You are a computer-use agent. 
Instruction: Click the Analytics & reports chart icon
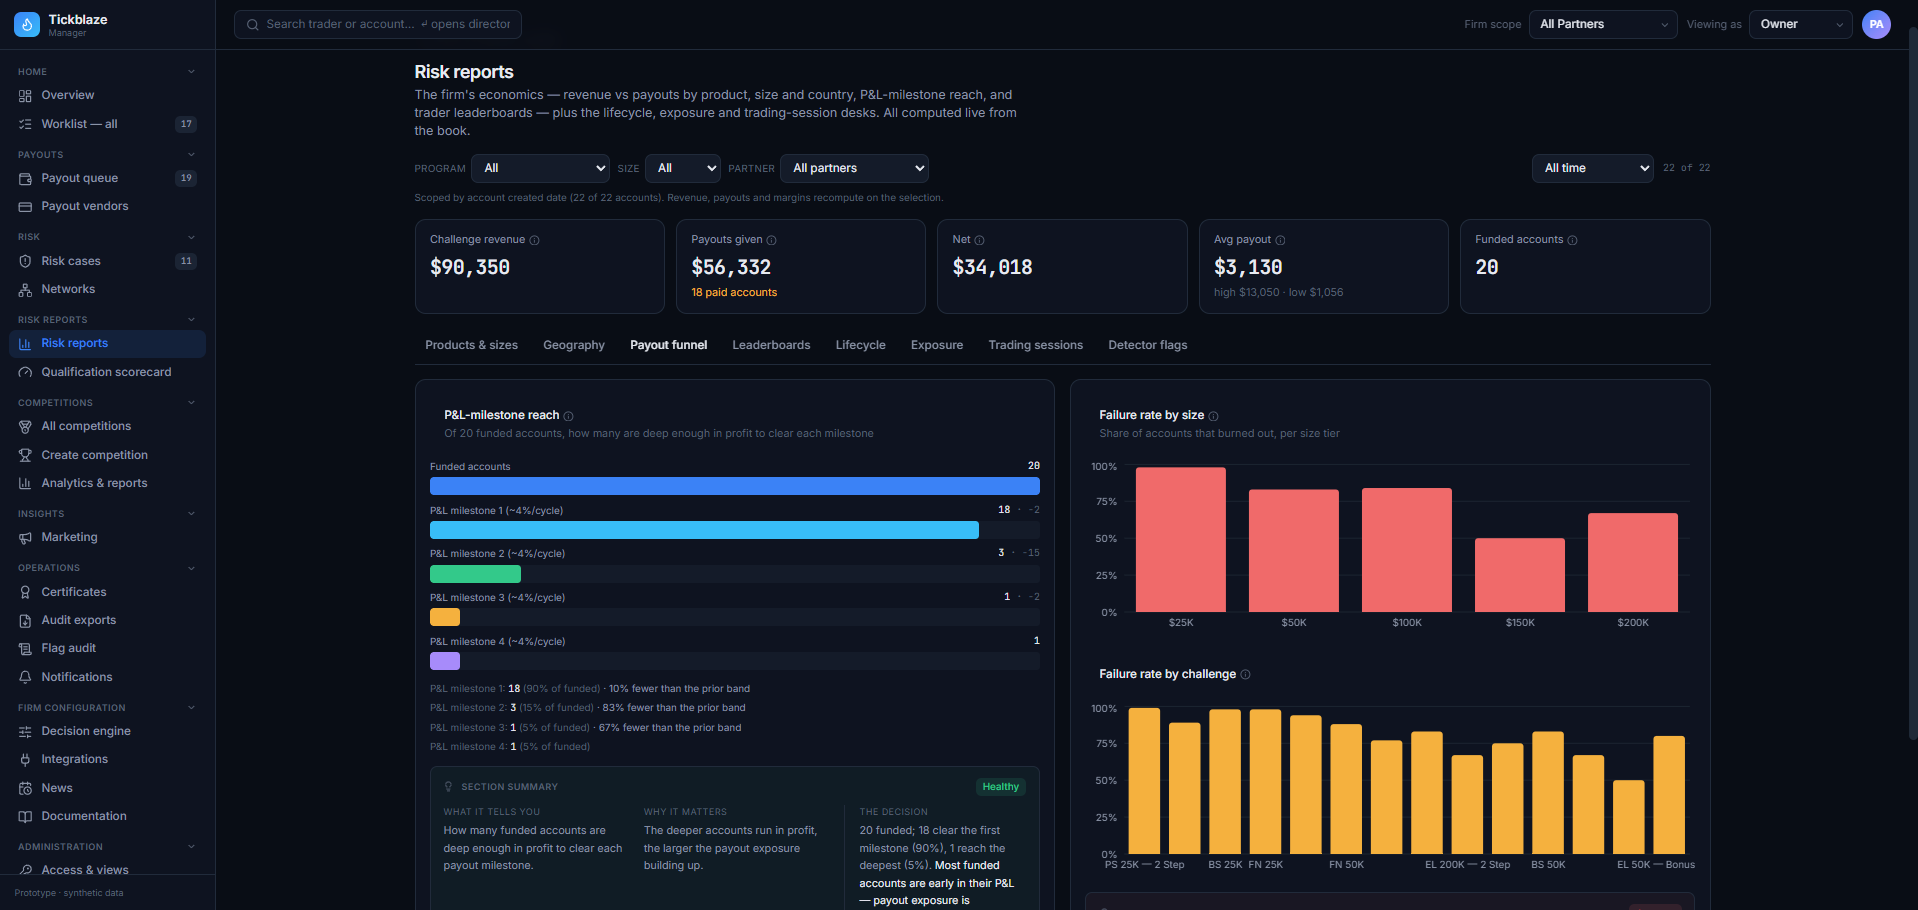pyautogui.click(x=25, y=483)
